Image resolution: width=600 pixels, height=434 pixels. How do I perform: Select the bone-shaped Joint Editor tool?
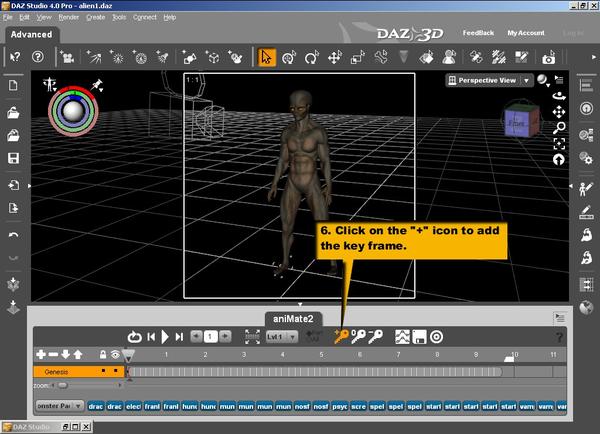[x=381, y=57]
